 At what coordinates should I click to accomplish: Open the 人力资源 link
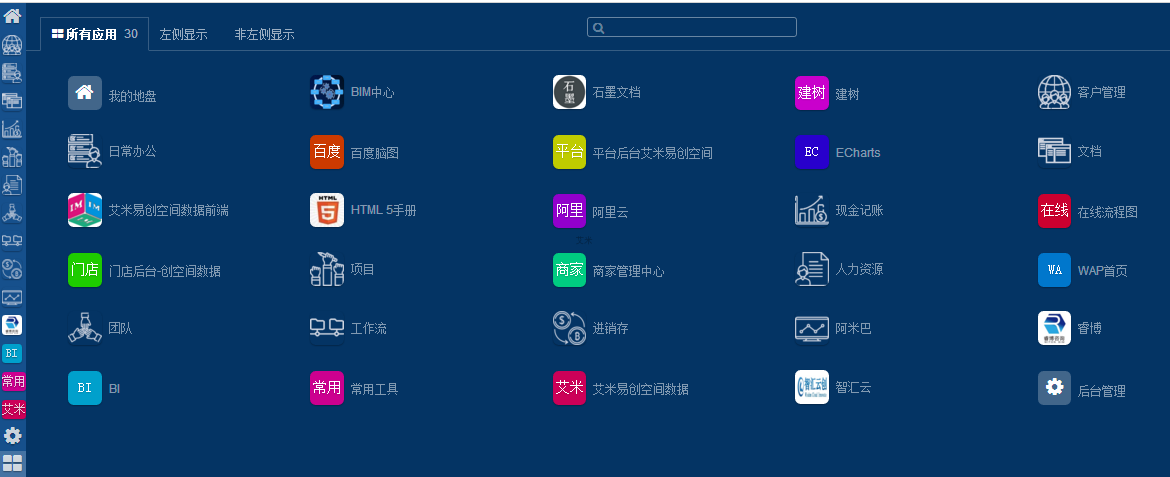[x=859, y=270]
